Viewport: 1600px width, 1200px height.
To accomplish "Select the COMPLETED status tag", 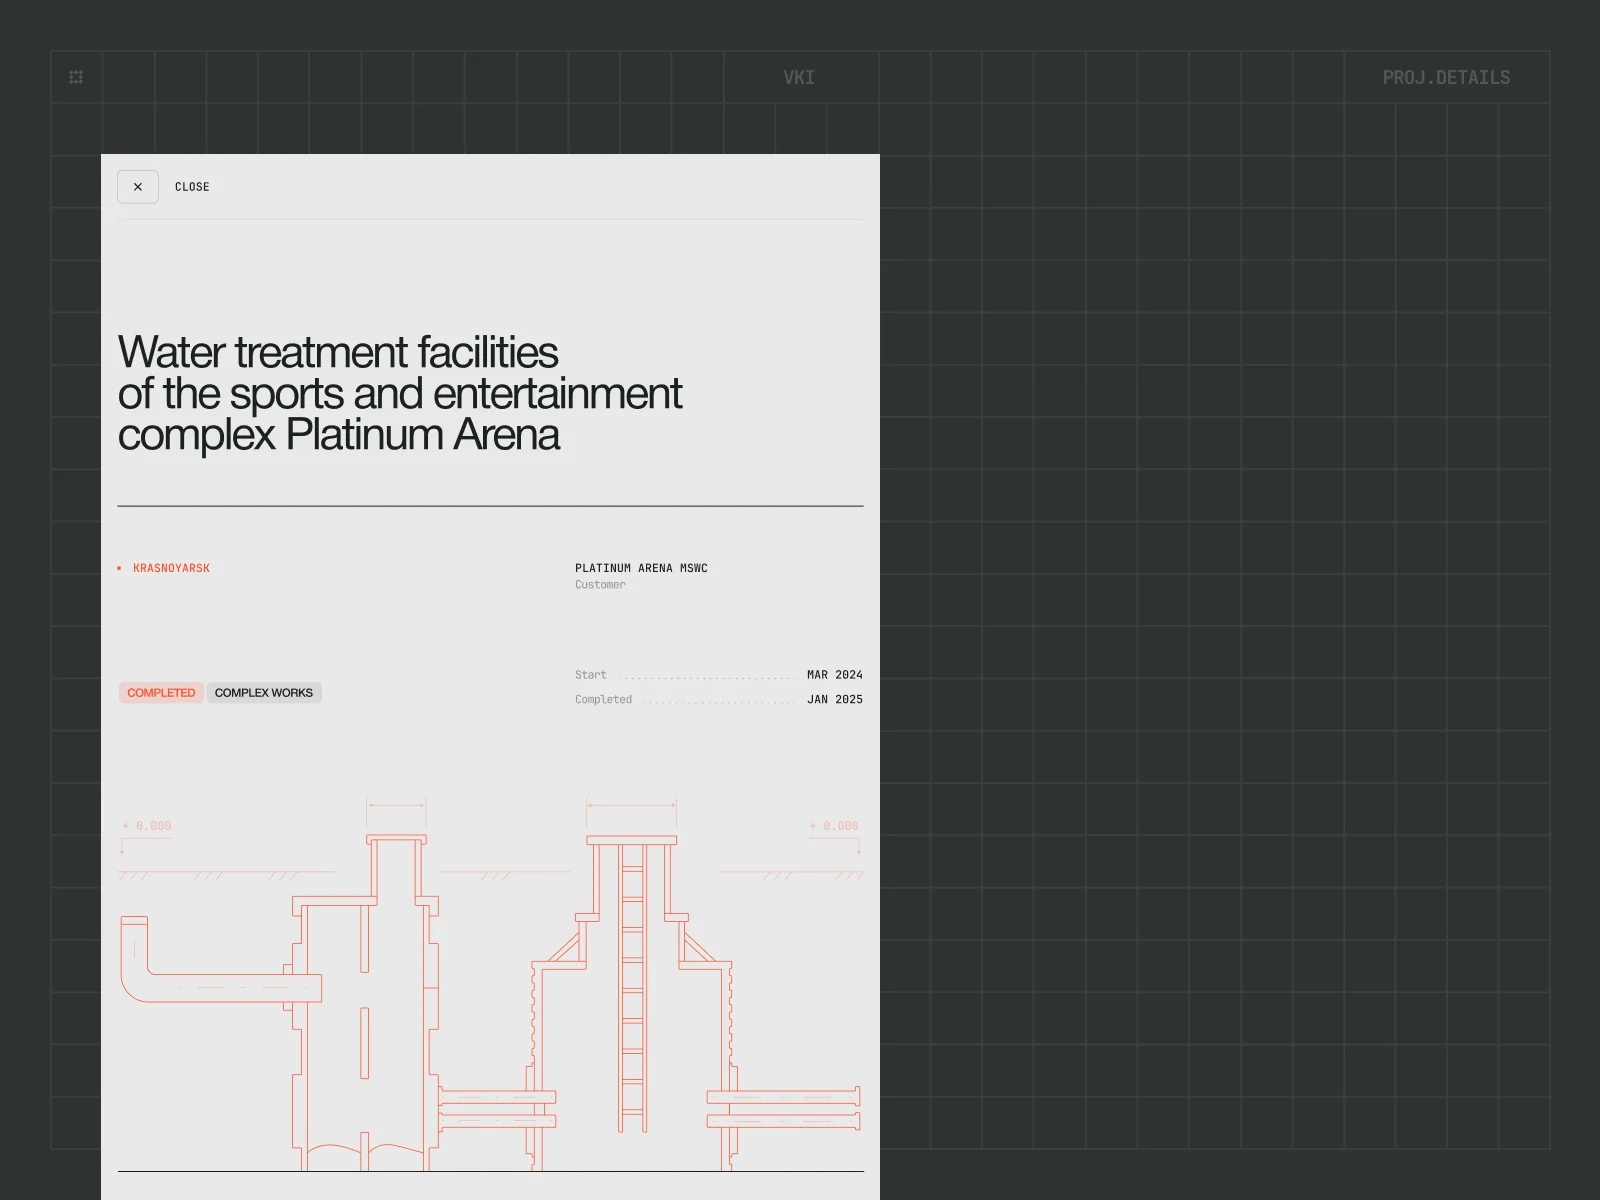I will point(161,693).
